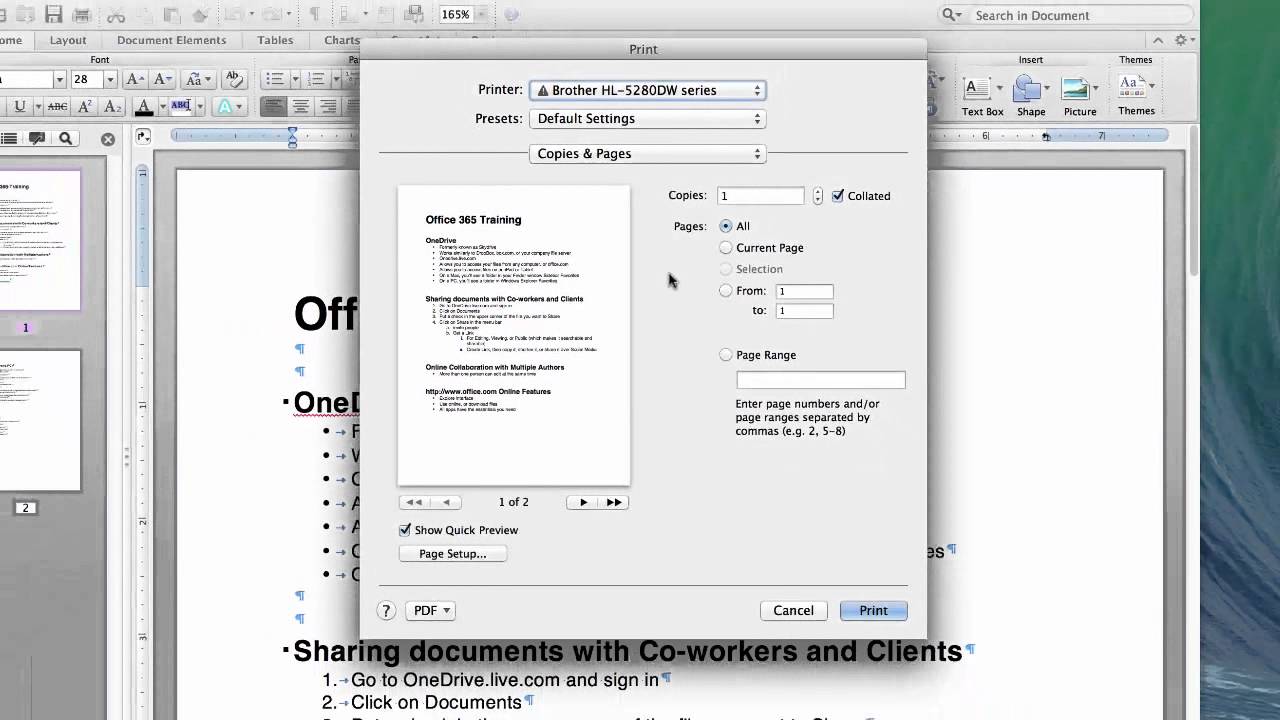
Task: Click the Align Text Left icon
Action: [273, 106]
